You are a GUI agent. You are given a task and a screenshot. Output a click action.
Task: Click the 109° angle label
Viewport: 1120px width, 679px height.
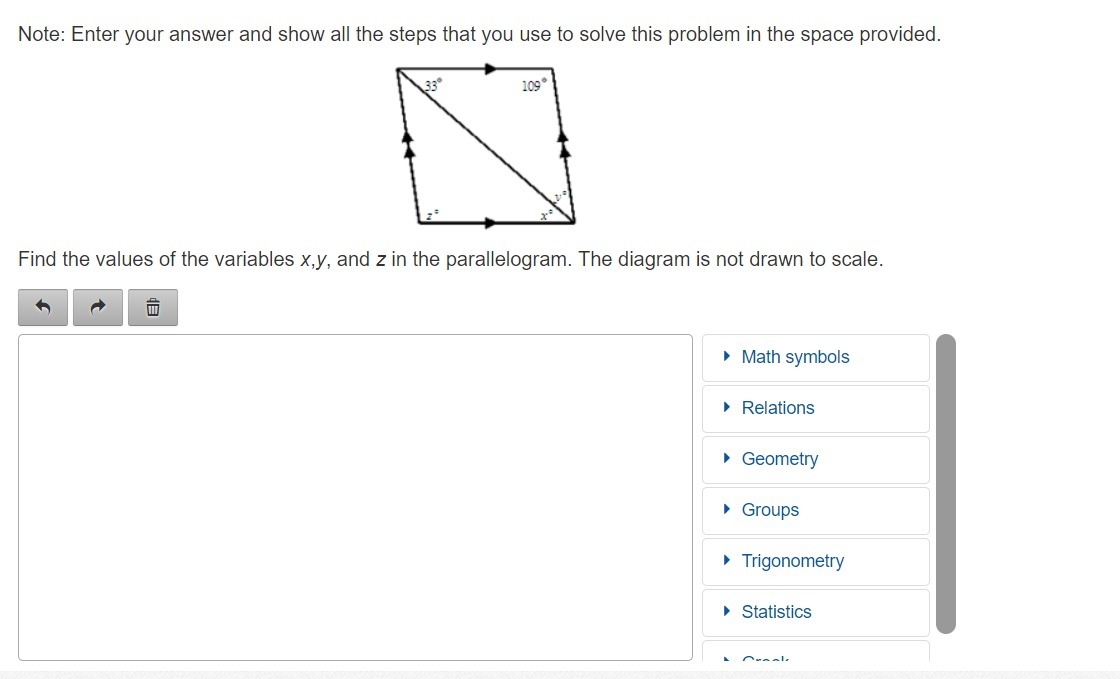pos(533,86)
